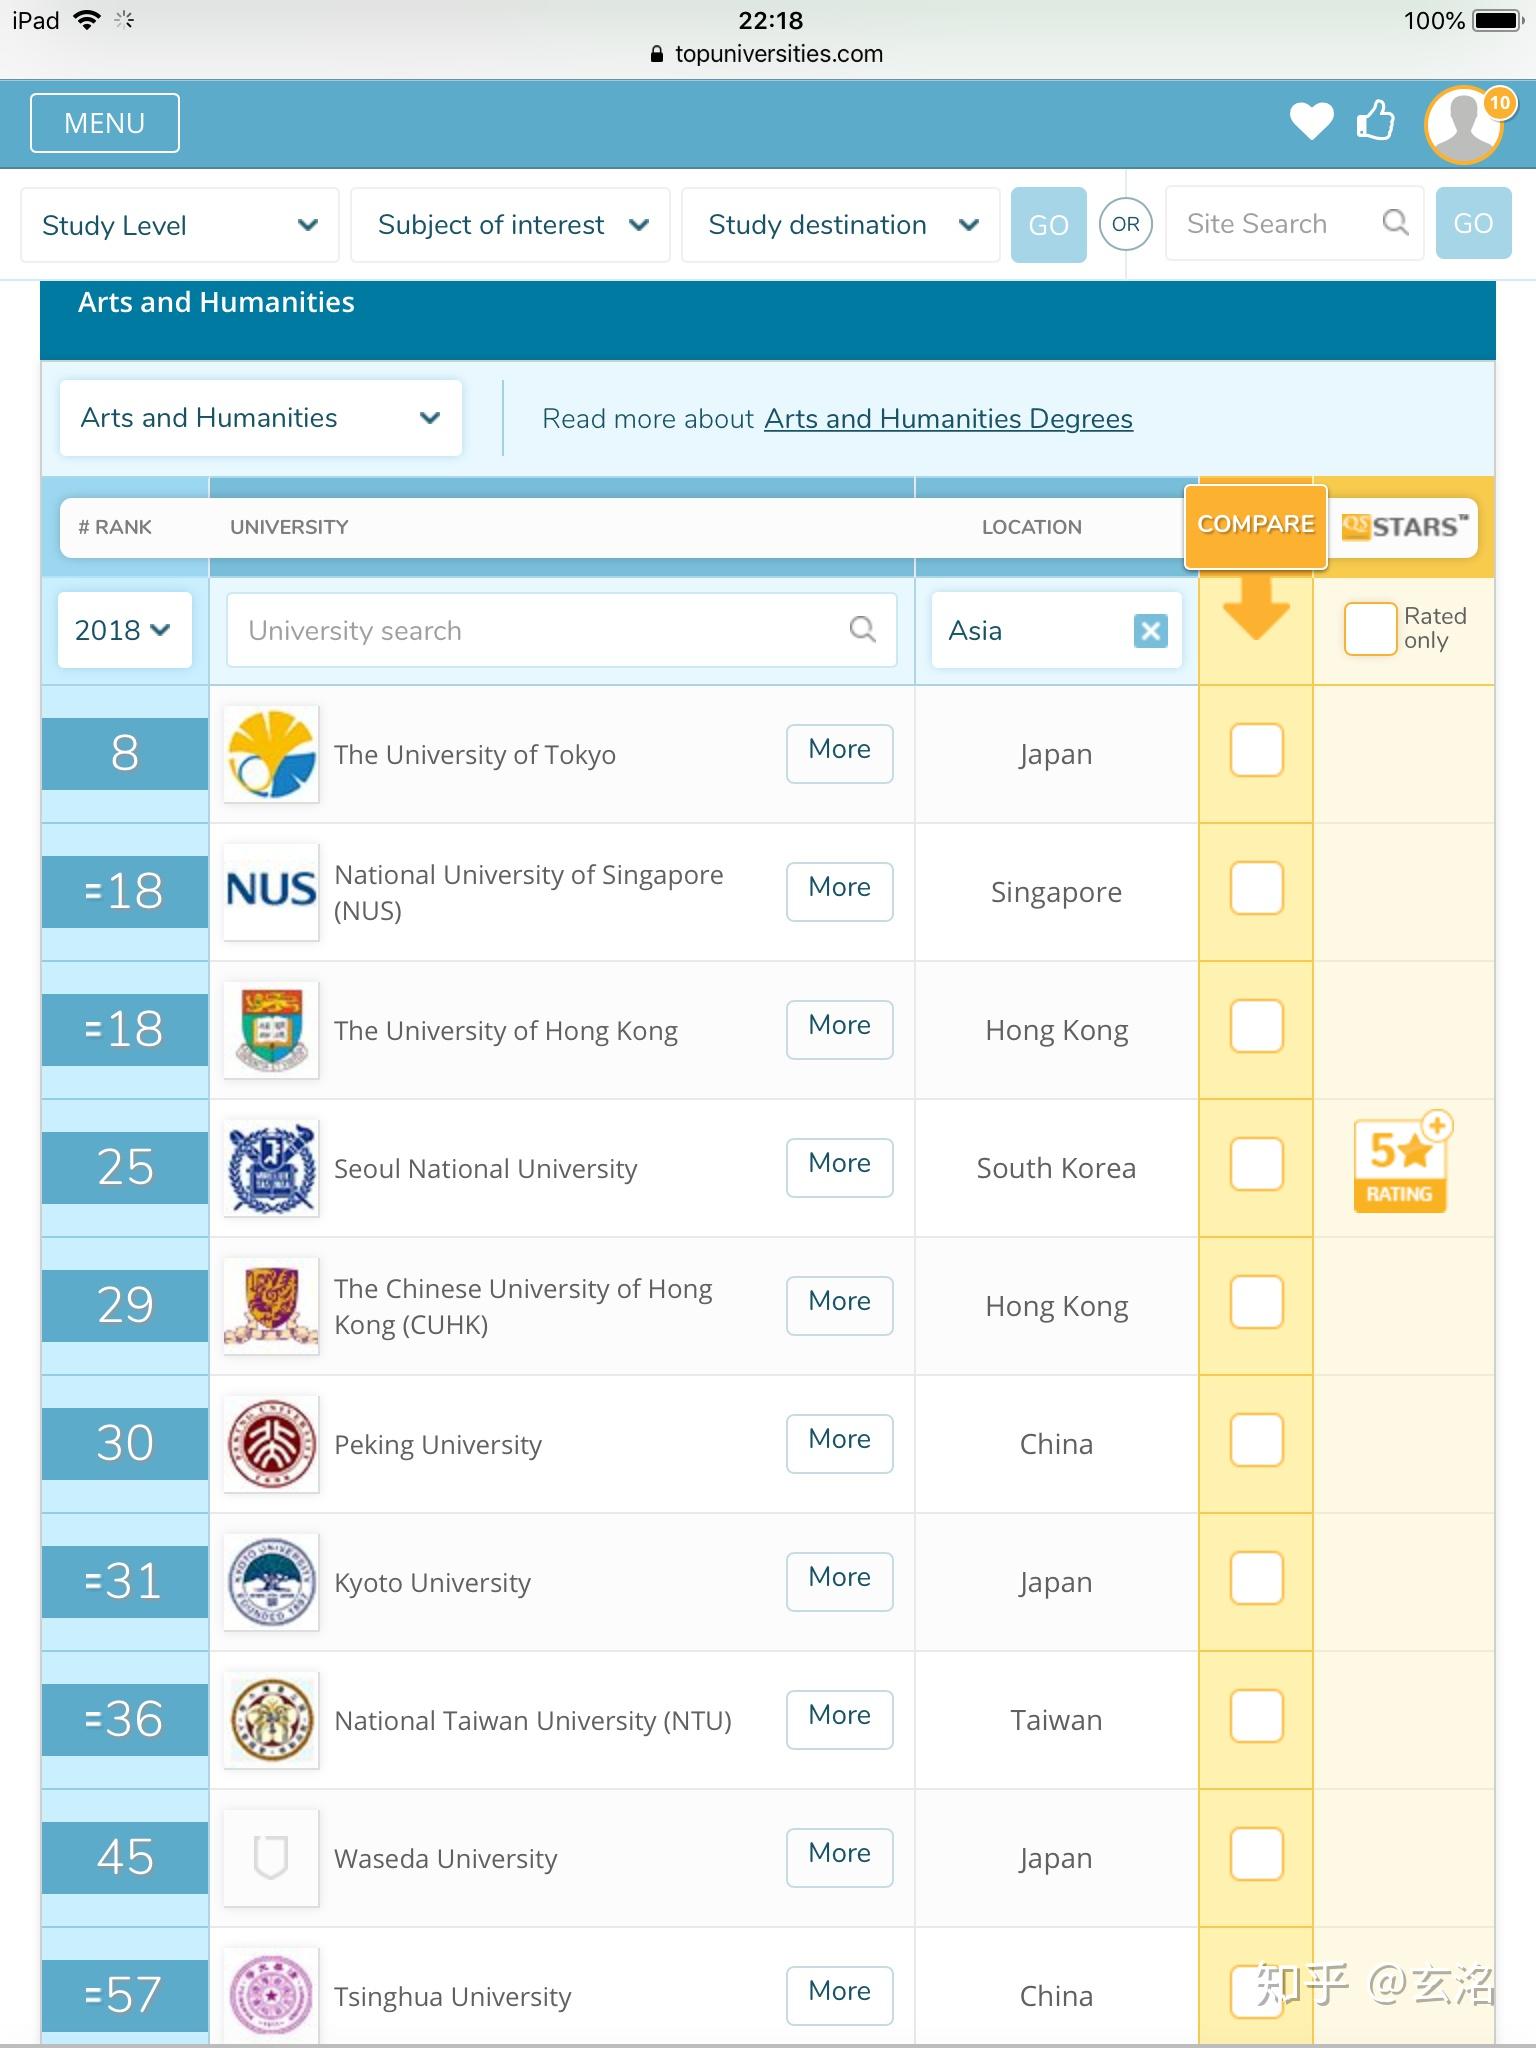Screen dimensions: 1536x2048
Task: Tick the Rated only checkbox
Action: click(1370, 629)
